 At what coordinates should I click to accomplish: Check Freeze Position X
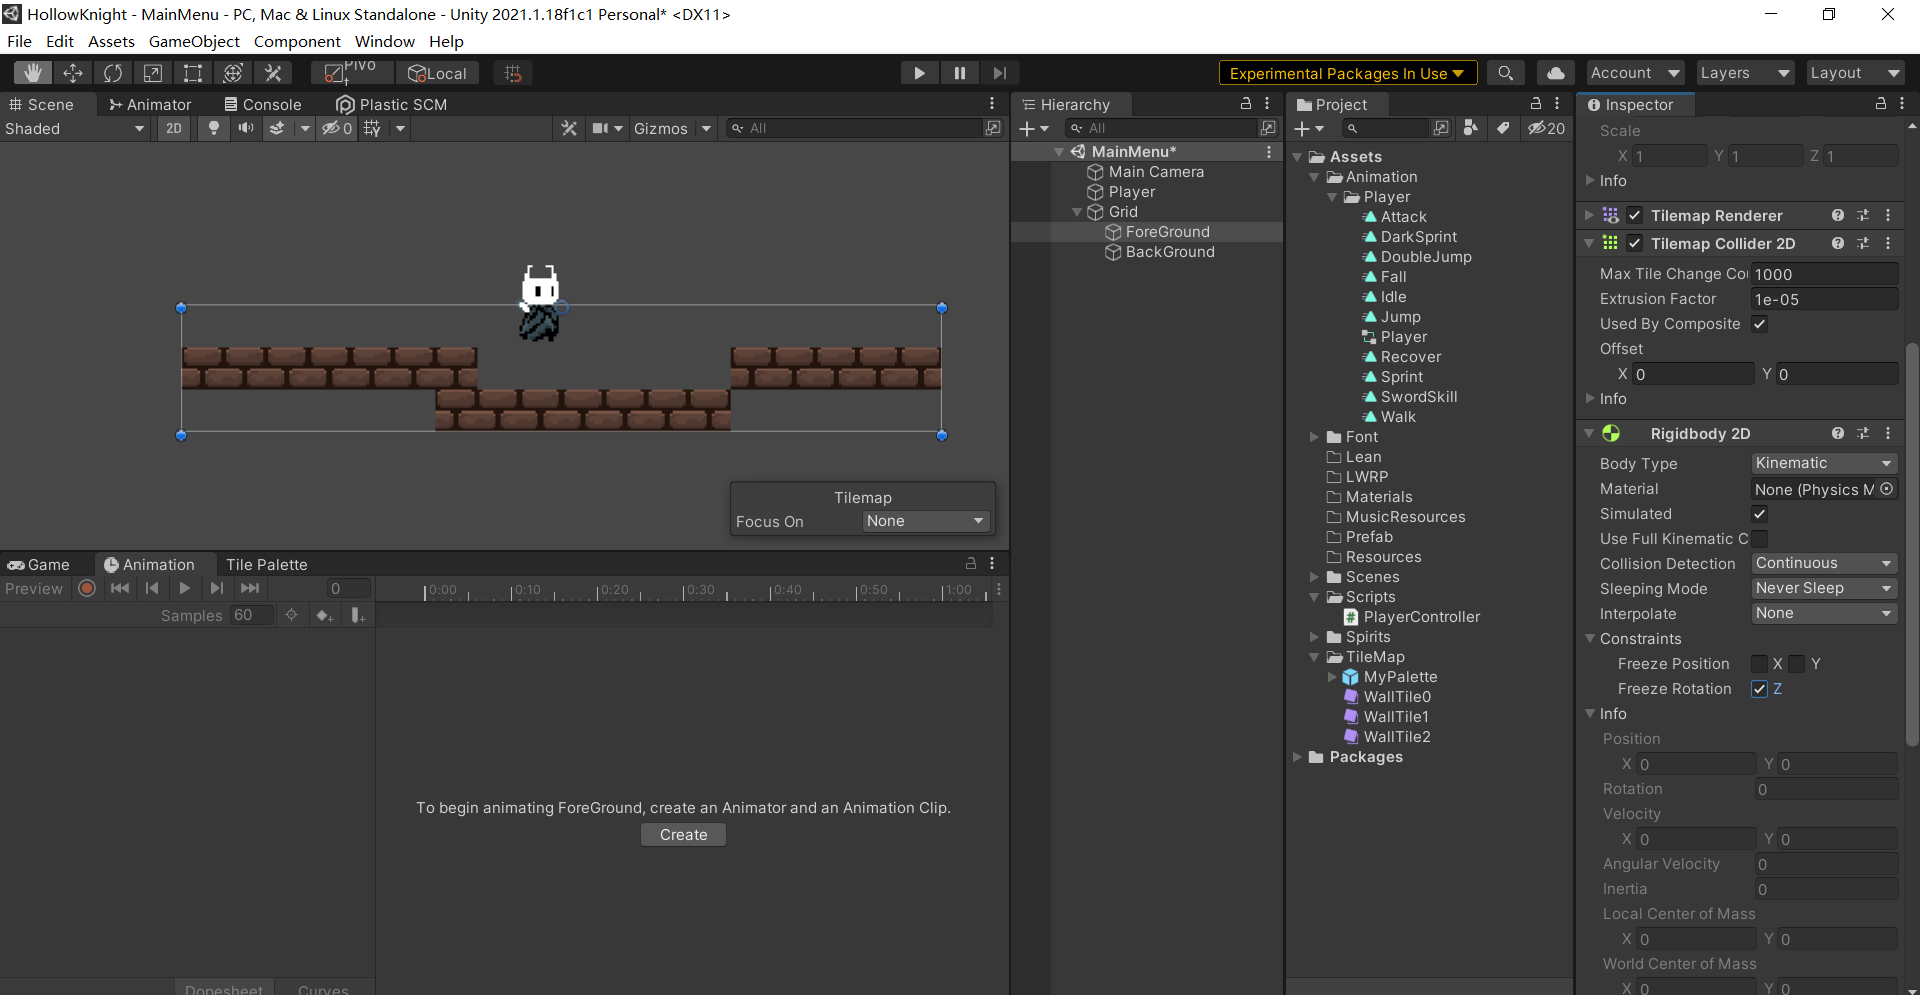click(x=1760, y=664)
